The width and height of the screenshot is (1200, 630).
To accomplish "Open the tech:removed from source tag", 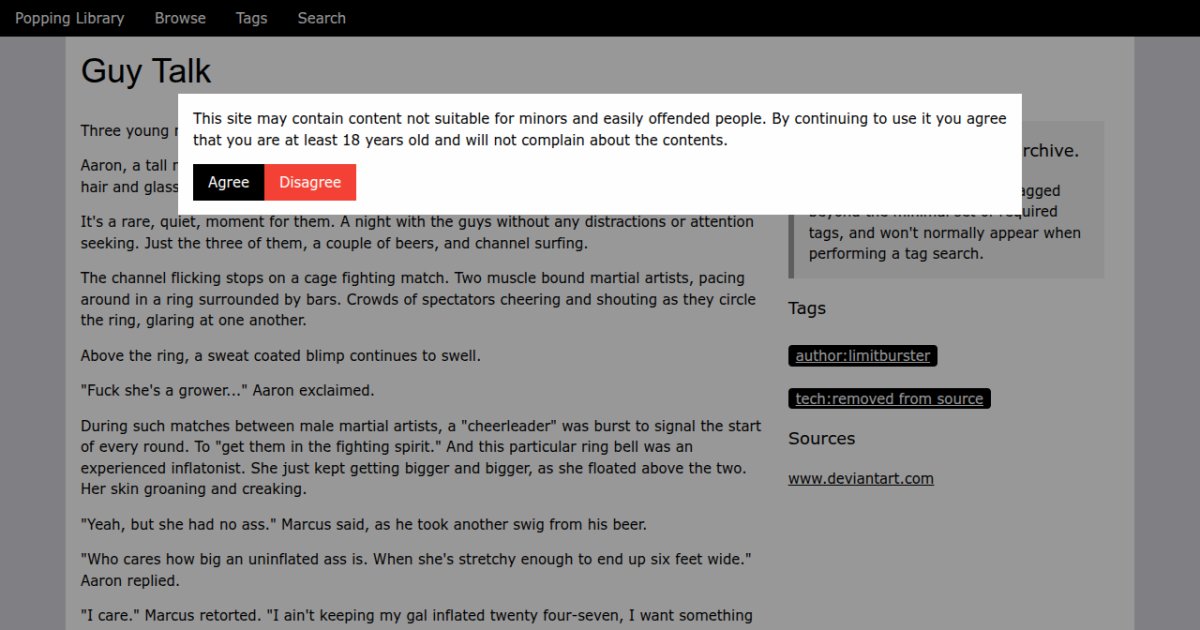I will (x=889, y=399).
